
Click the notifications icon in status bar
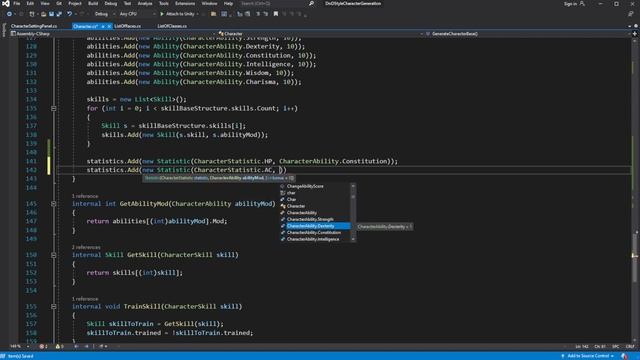pos(624,356)
